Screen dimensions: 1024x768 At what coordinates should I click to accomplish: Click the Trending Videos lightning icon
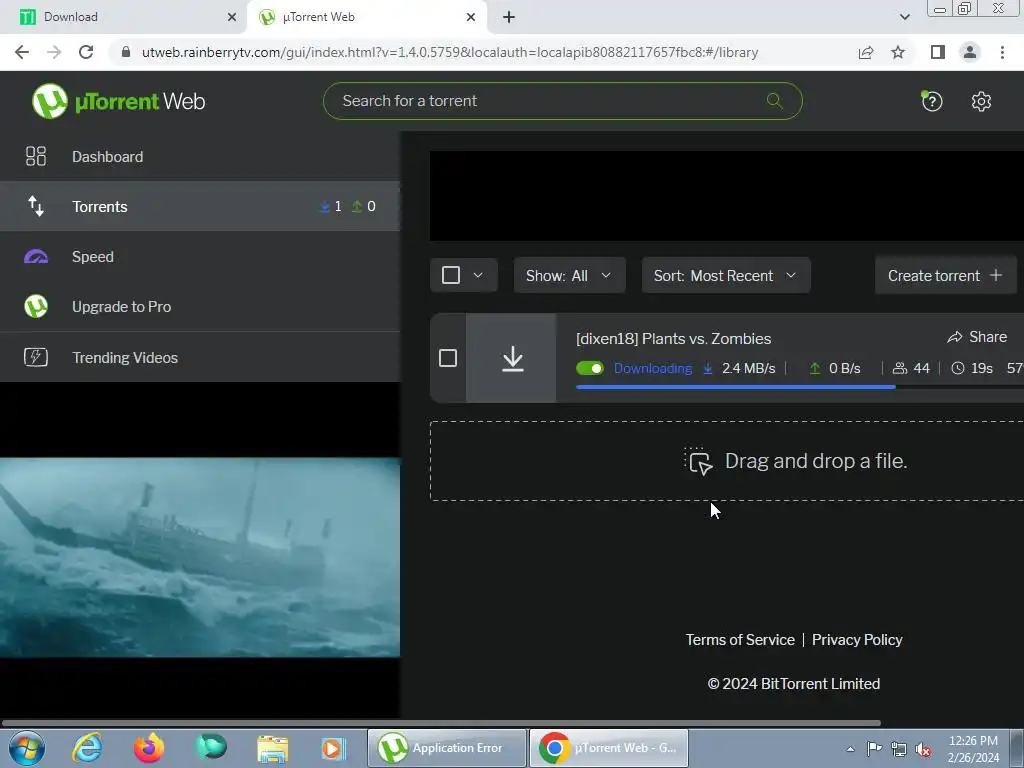point(36,357)
